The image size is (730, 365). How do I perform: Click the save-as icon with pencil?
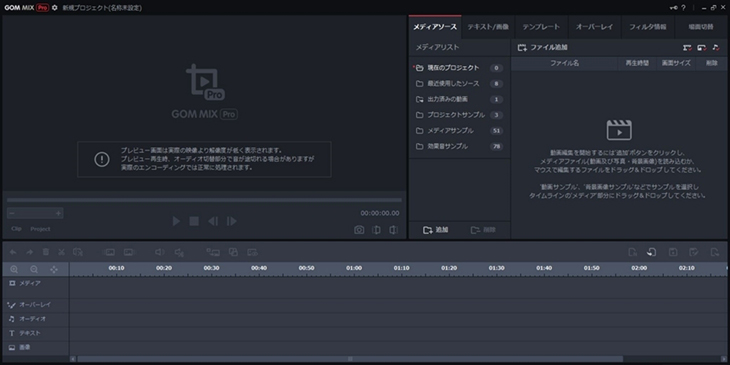click(x=694, y=252)
